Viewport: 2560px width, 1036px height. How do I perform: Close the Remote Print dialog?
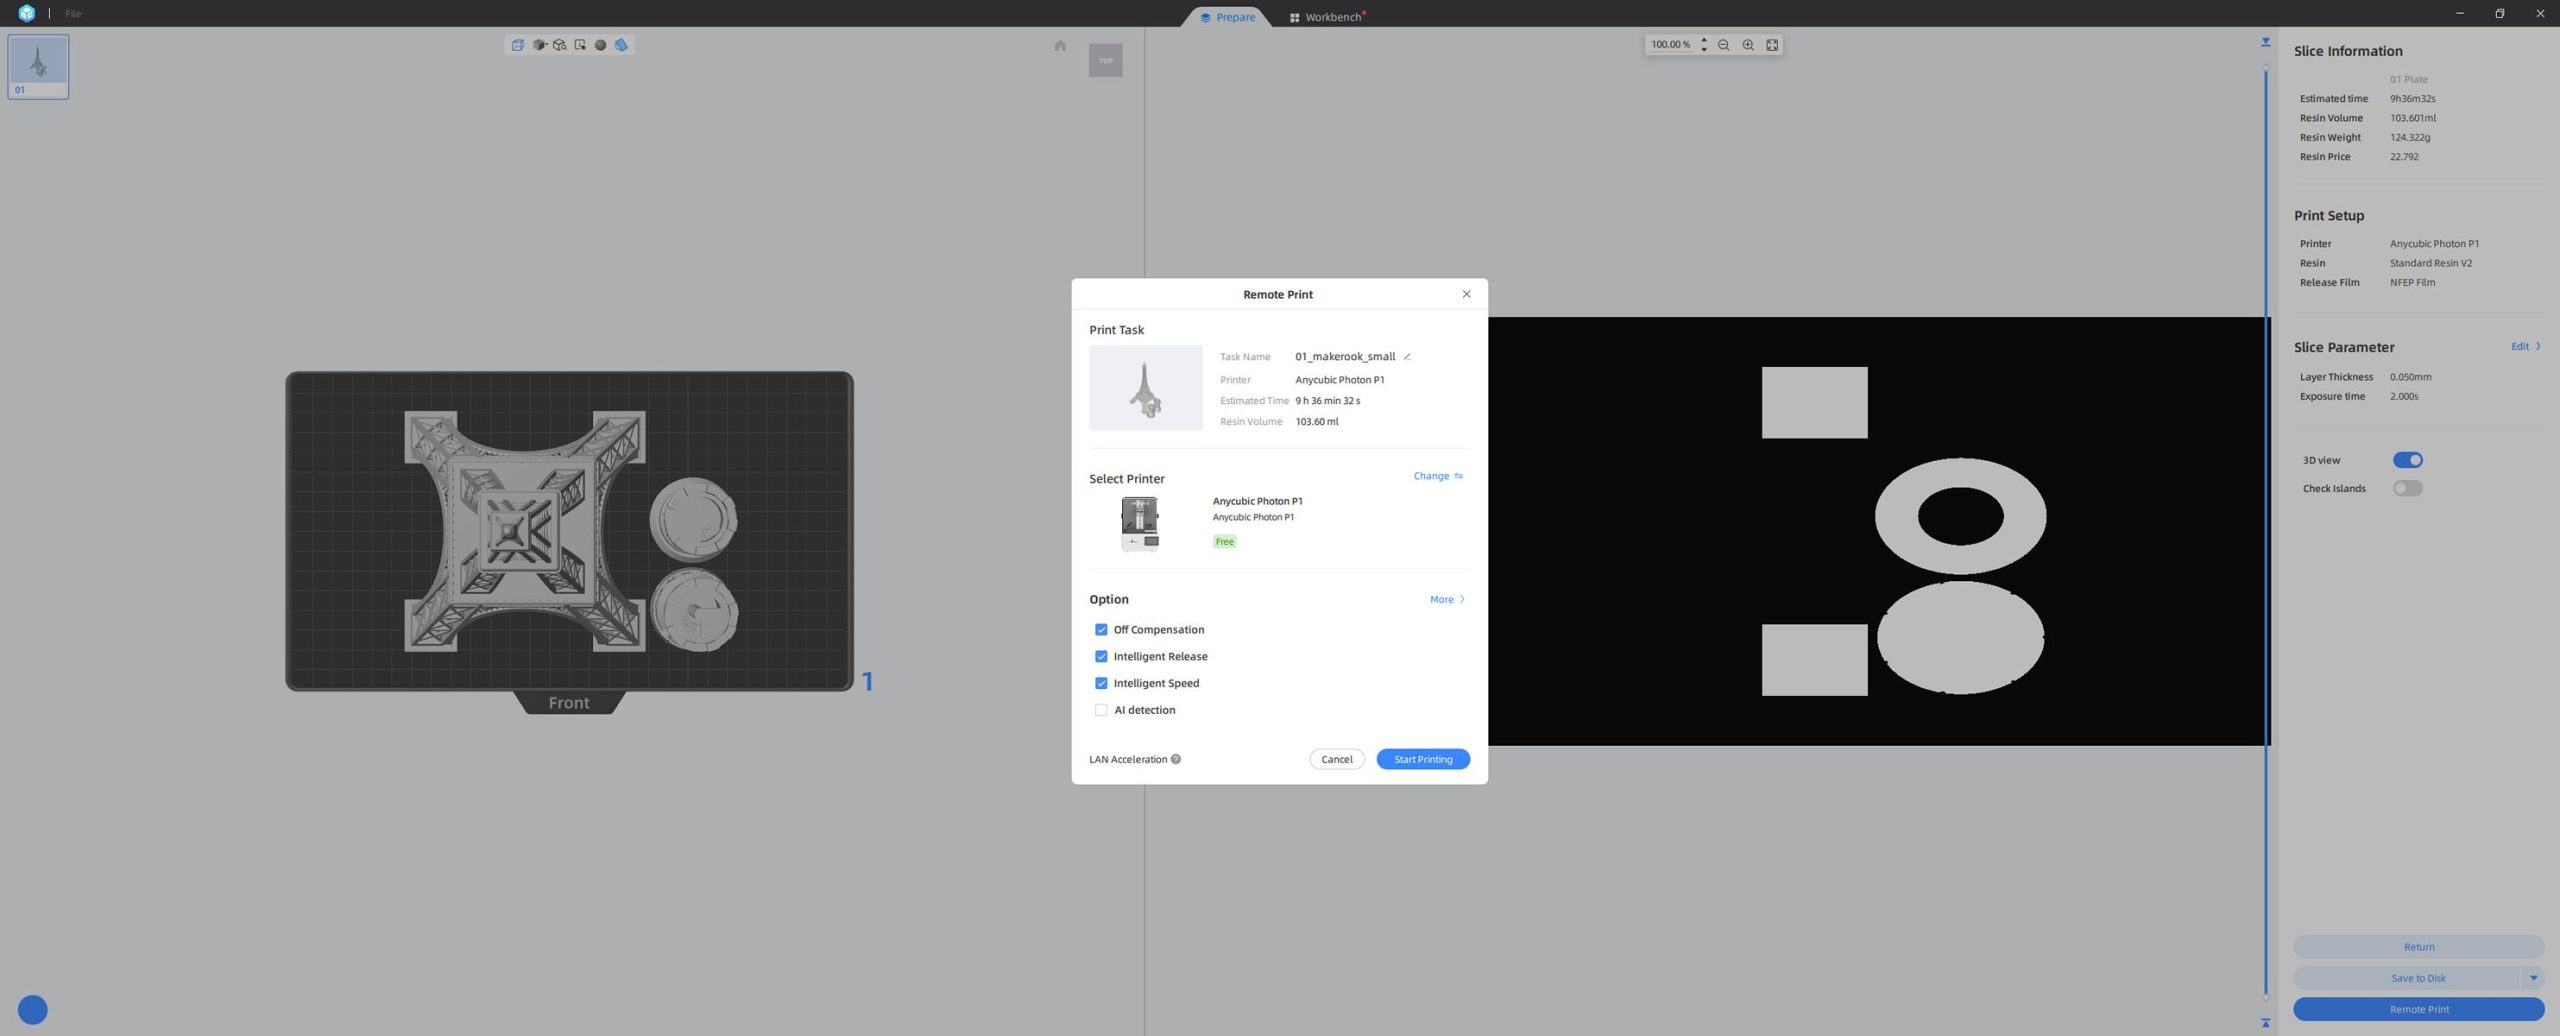tap(1466, 294)
